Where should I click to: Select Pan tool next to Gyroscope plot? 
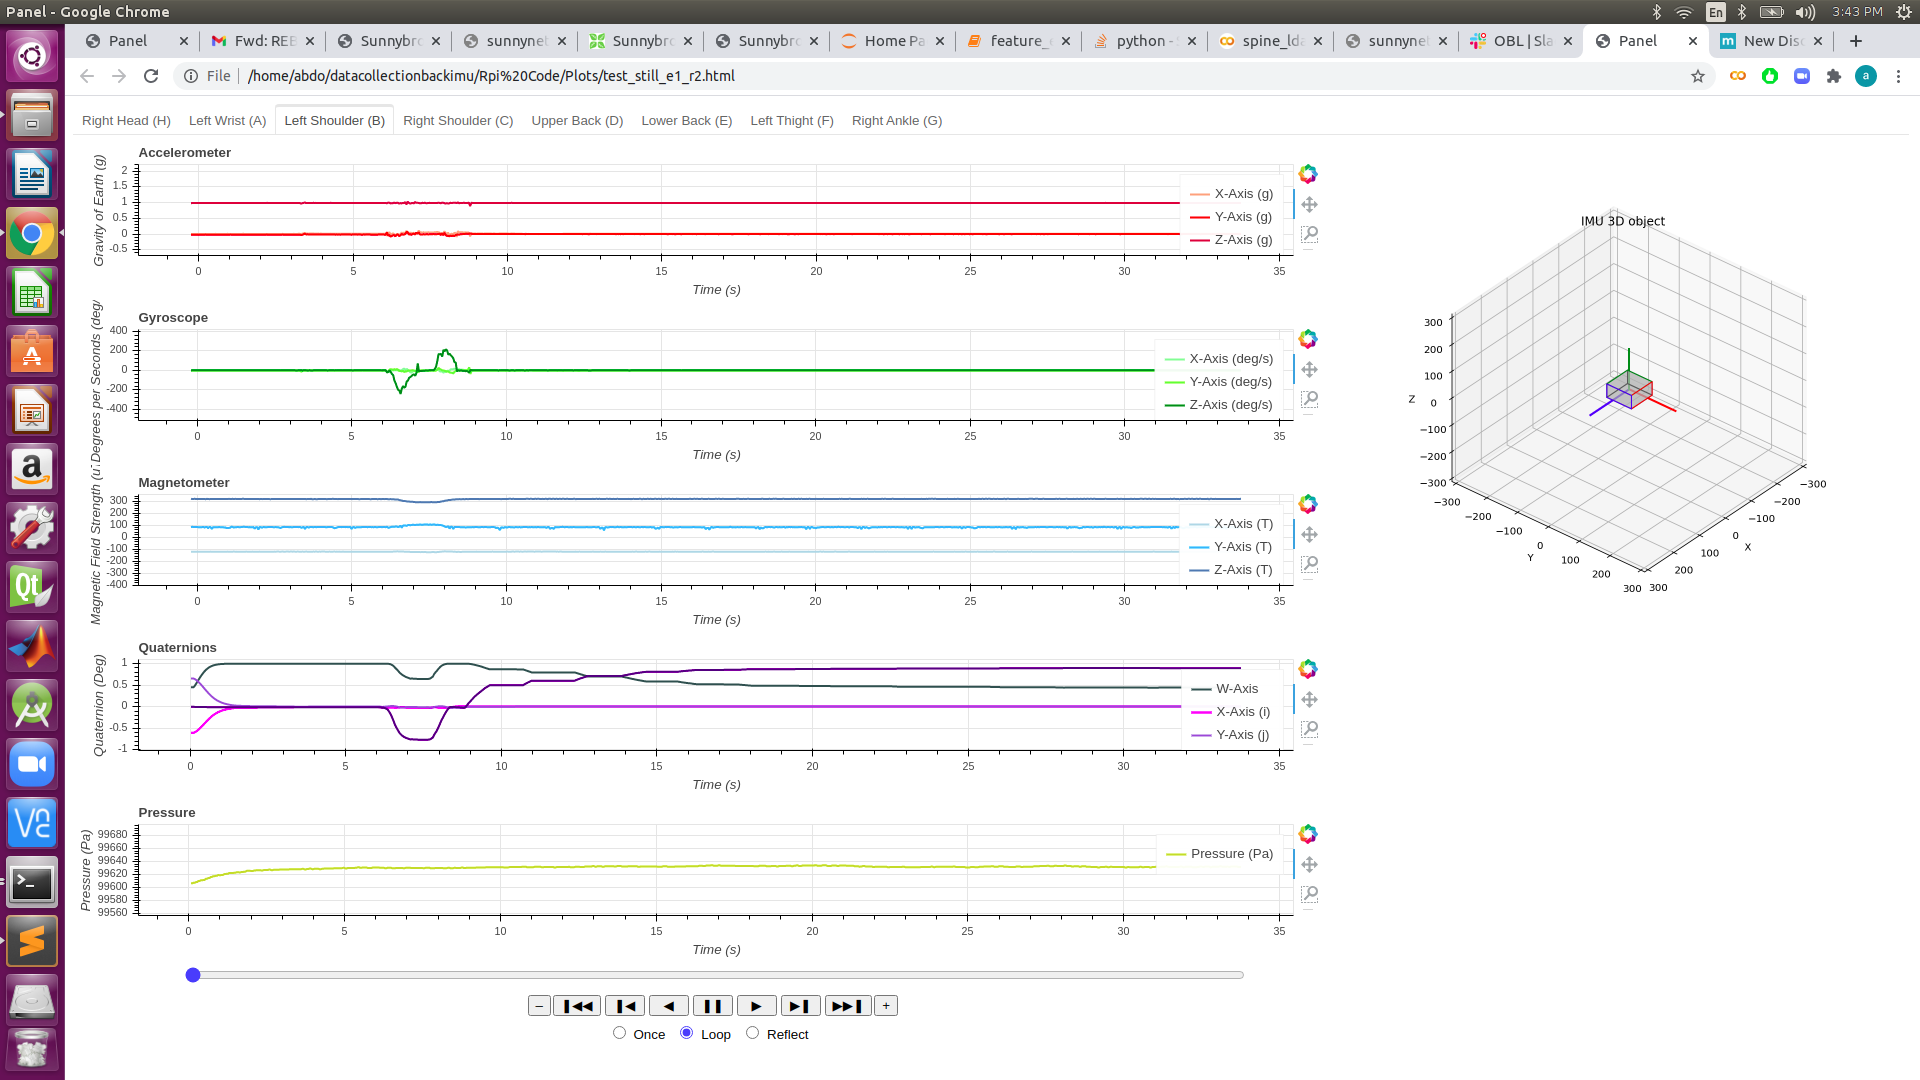coord(1309,369)
